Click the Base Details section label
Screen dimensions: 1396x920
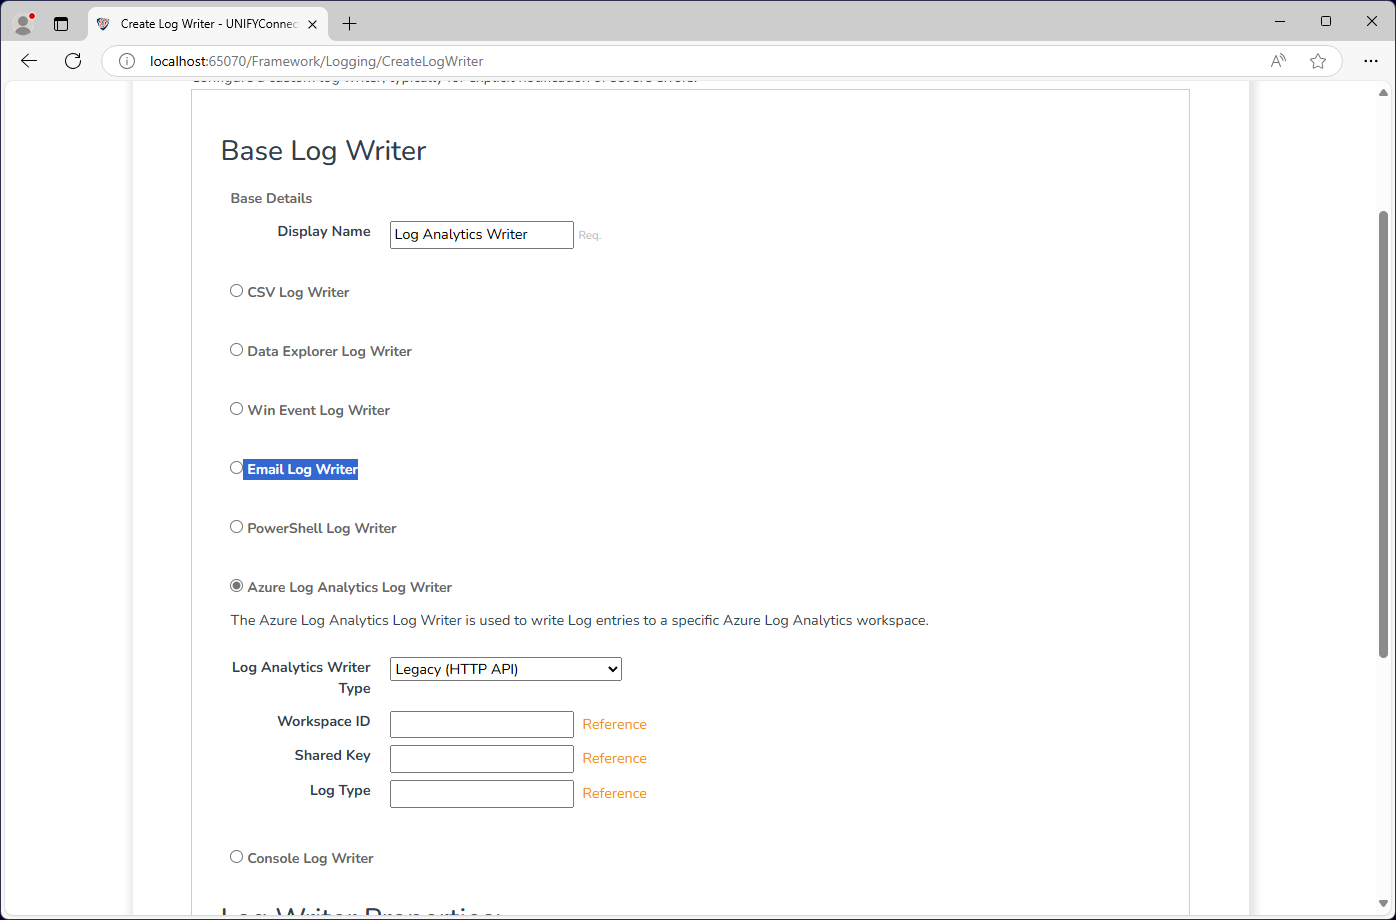tap(272, 198)
